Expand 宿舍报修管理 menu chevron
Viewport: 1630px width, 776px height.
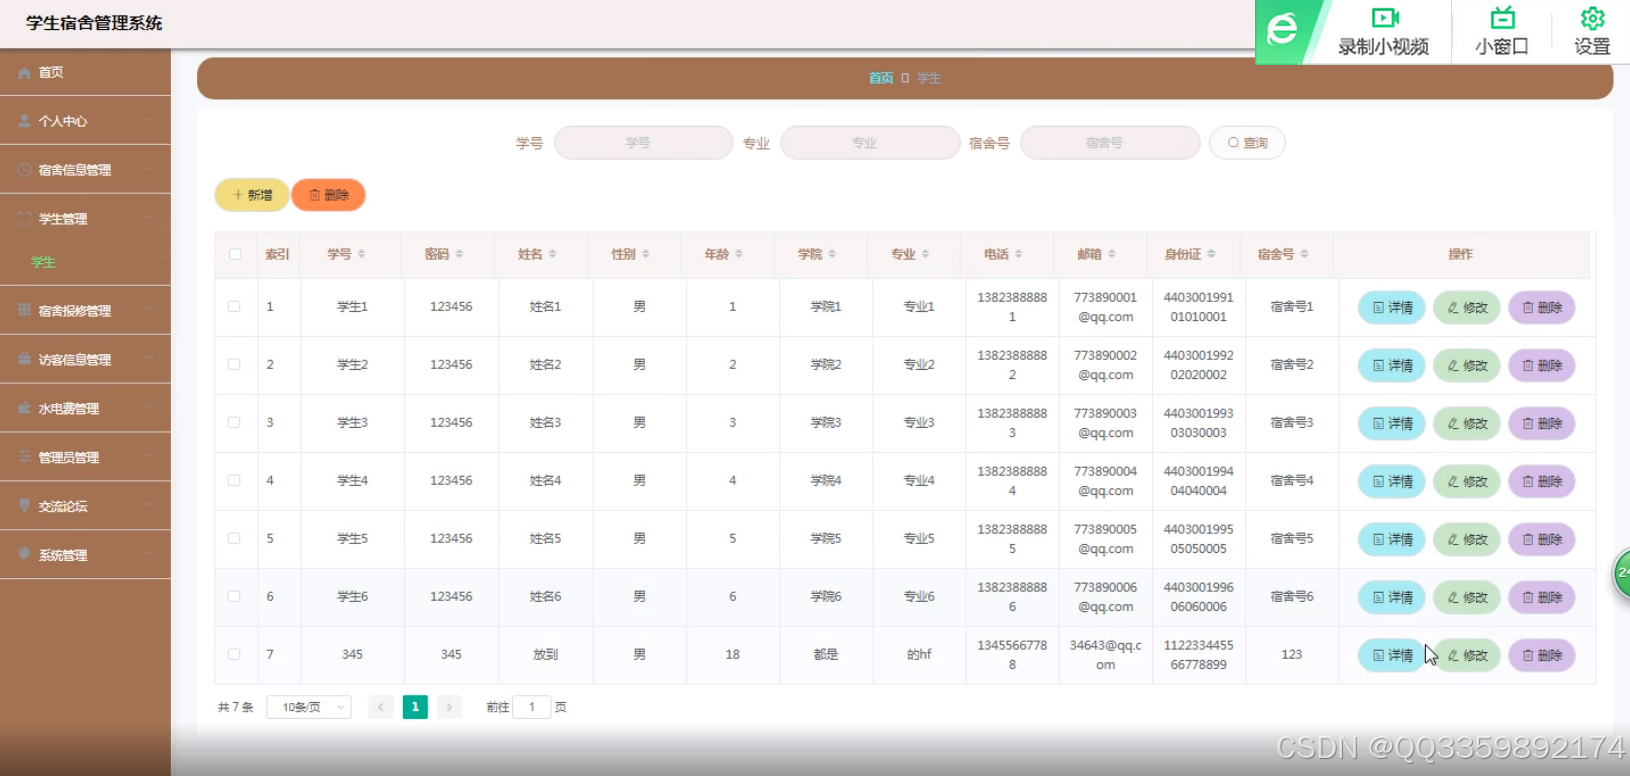tap(149, 310)
